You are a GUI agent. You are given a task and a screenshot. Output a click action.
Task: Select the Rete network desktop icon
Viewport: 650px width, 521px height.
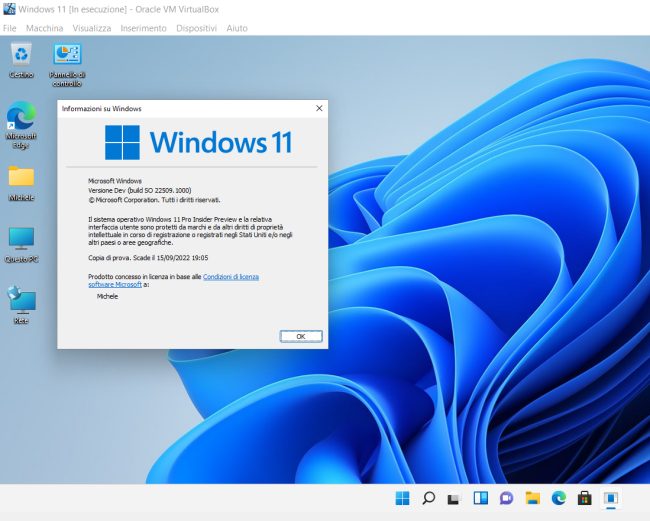(x=21, y=302)
